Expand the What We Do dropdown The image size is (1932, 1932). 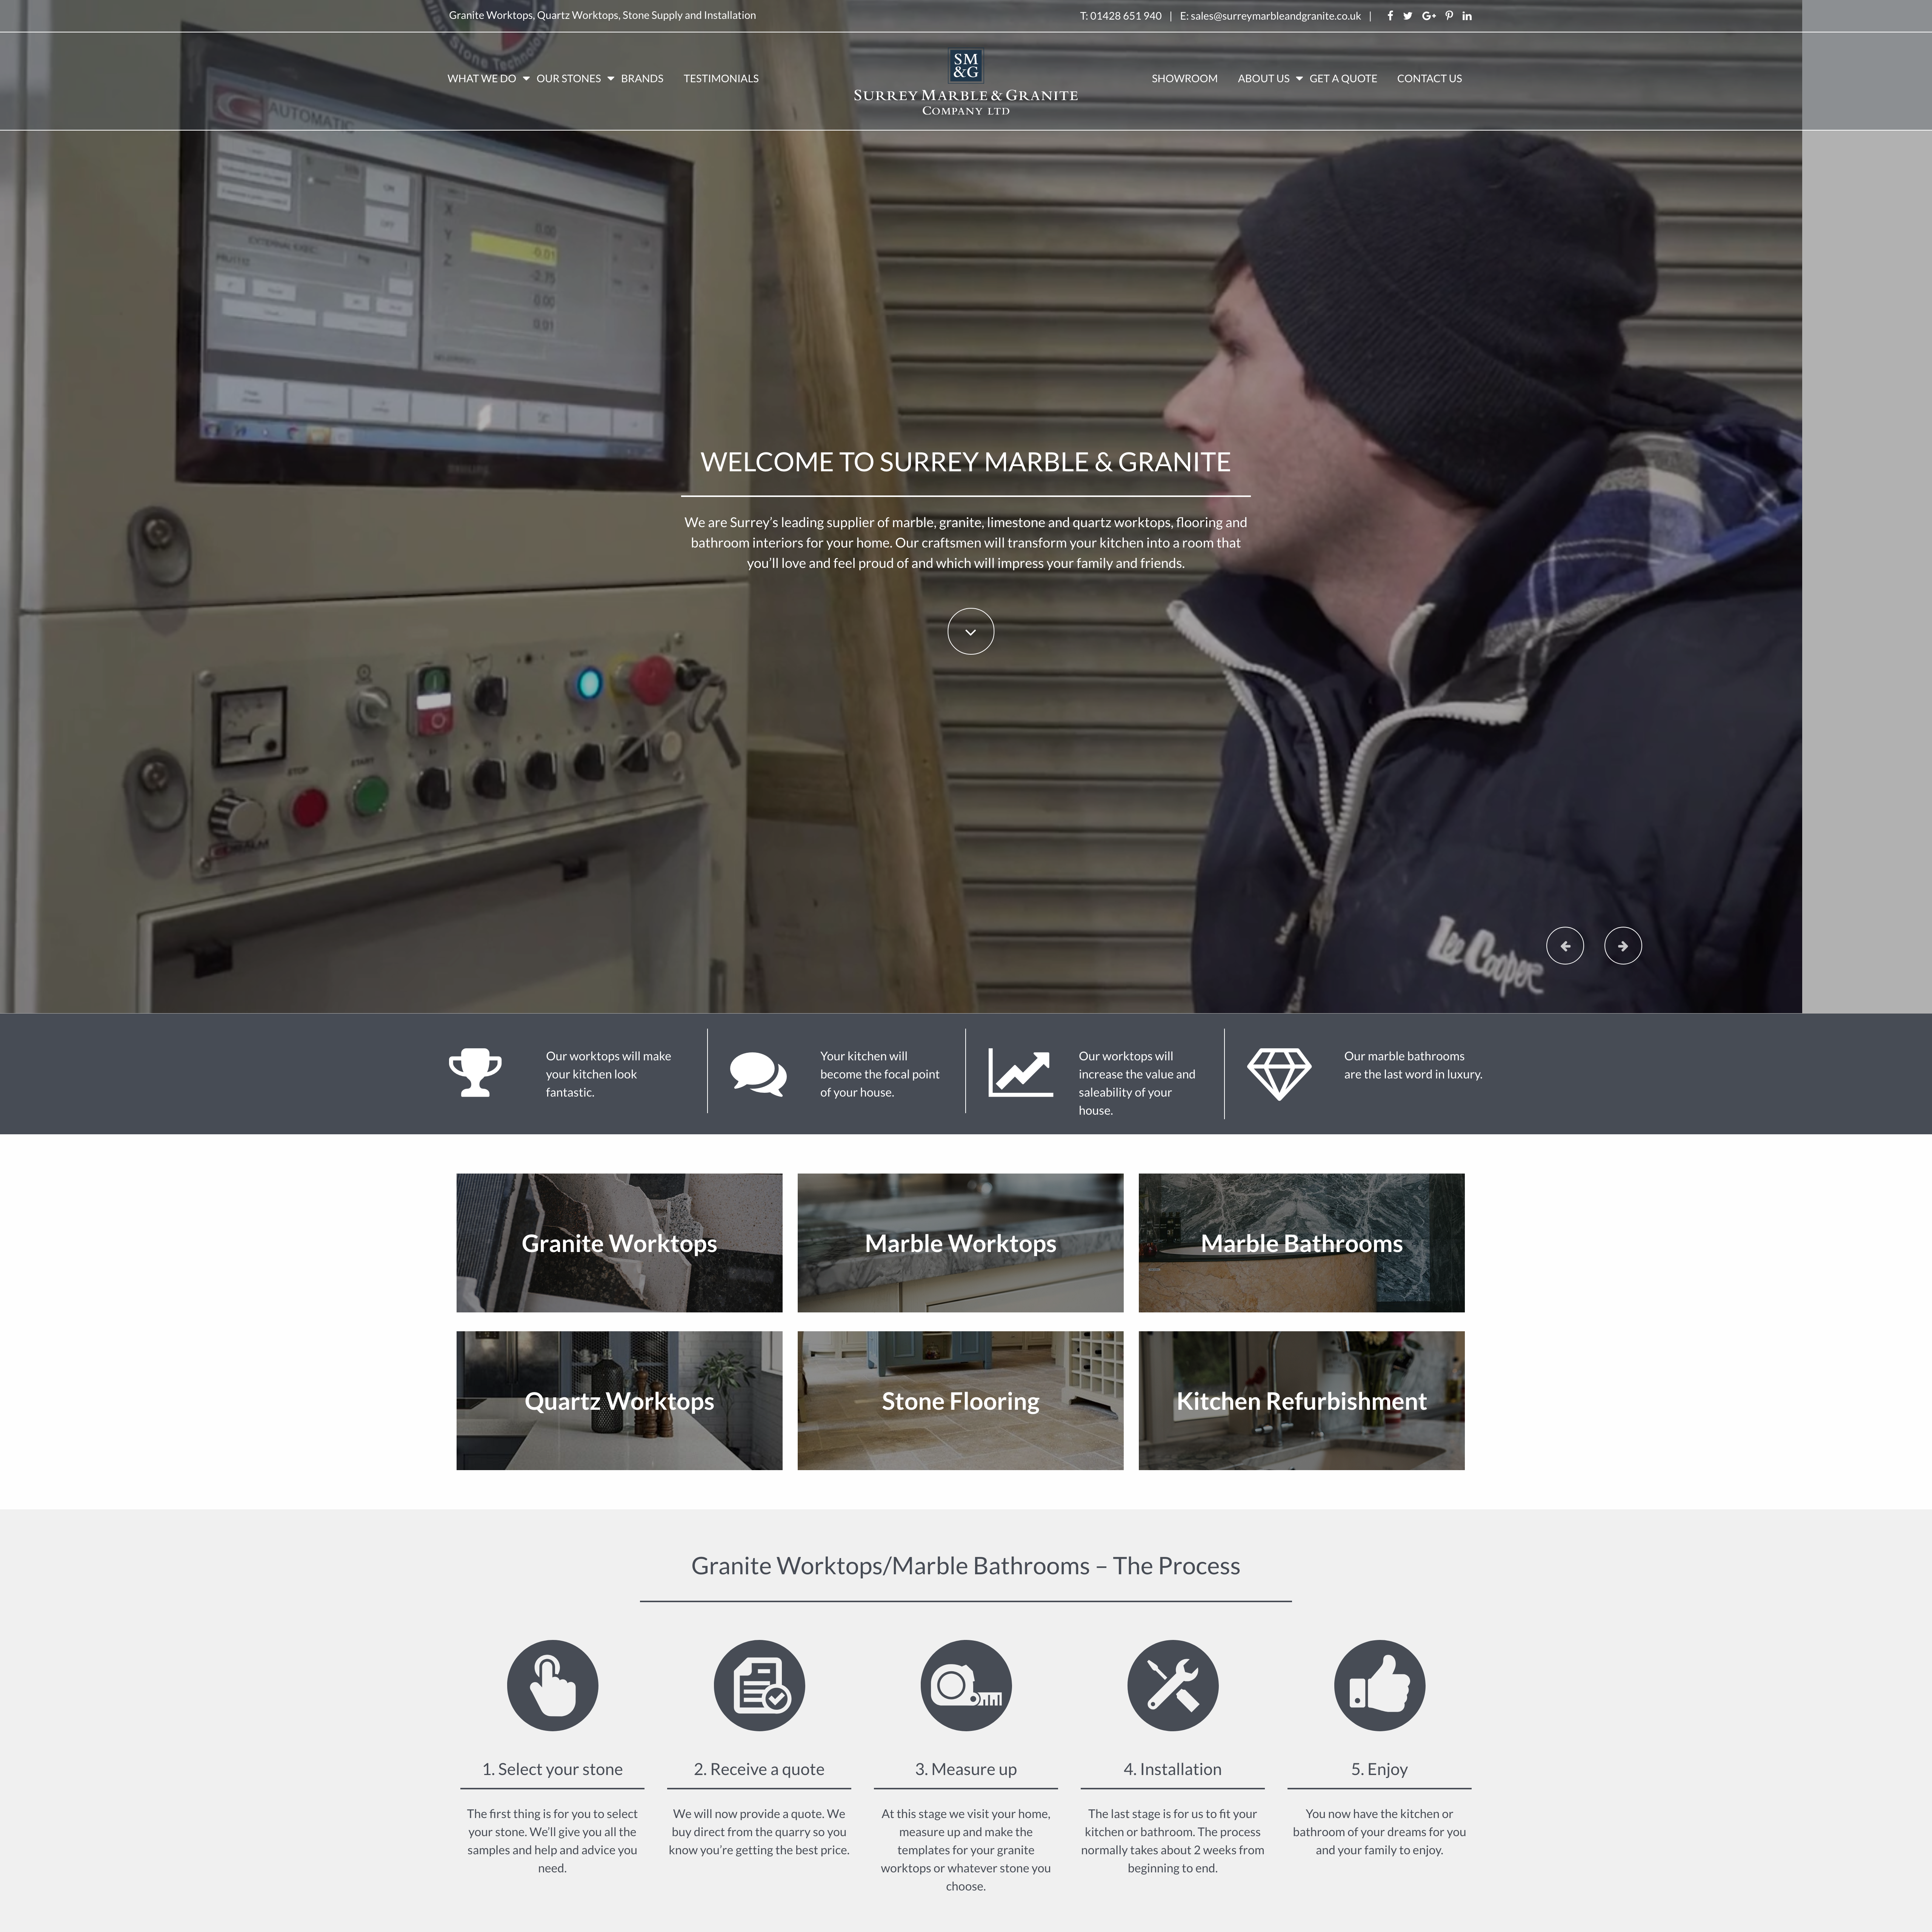488,79
